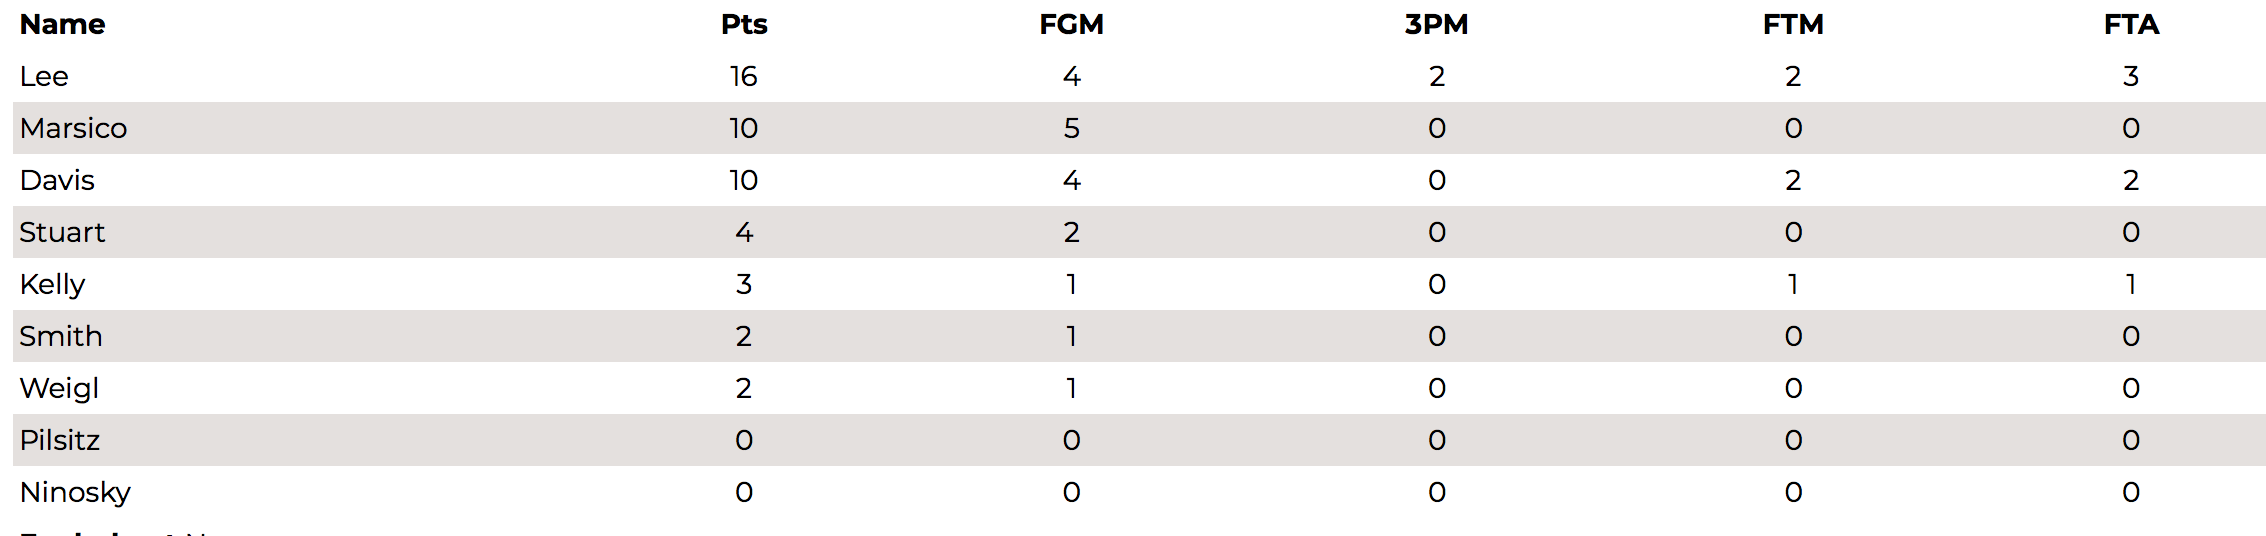
Task: Click the Name column header
Action: pos(62,24)
